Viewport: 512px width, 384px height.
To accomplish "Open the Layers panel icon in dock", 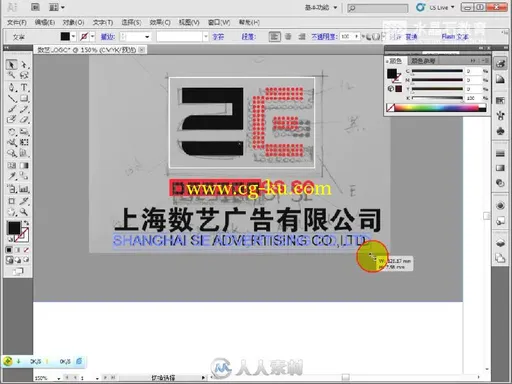I will (x=500, y=243).
